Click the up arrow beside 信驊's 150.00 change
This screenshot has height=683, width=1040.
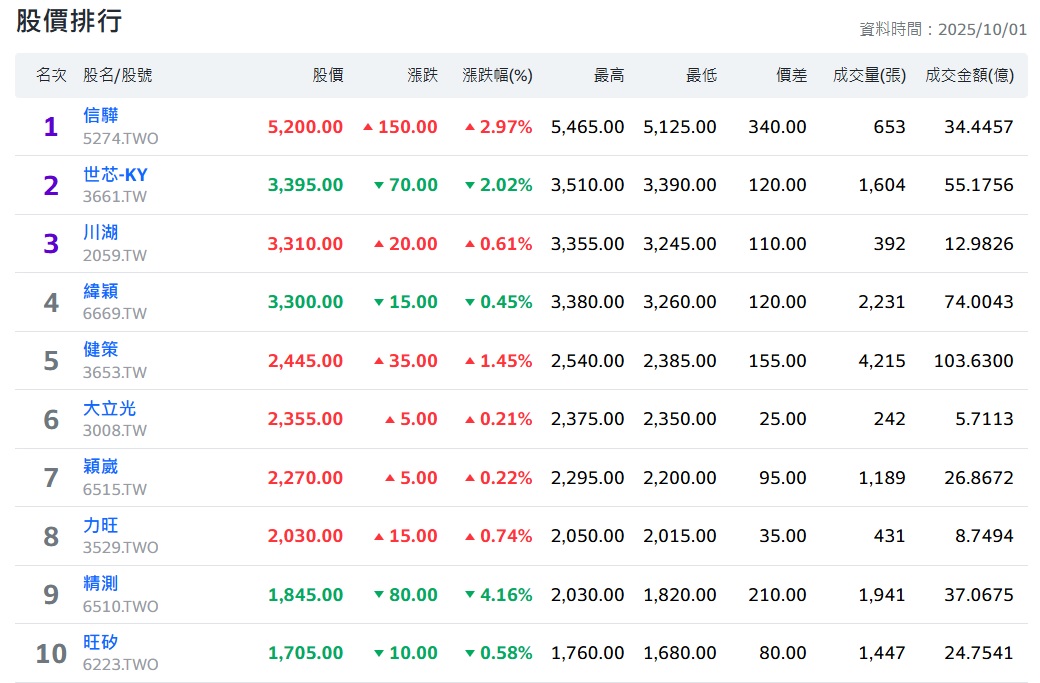pos(368,127)
